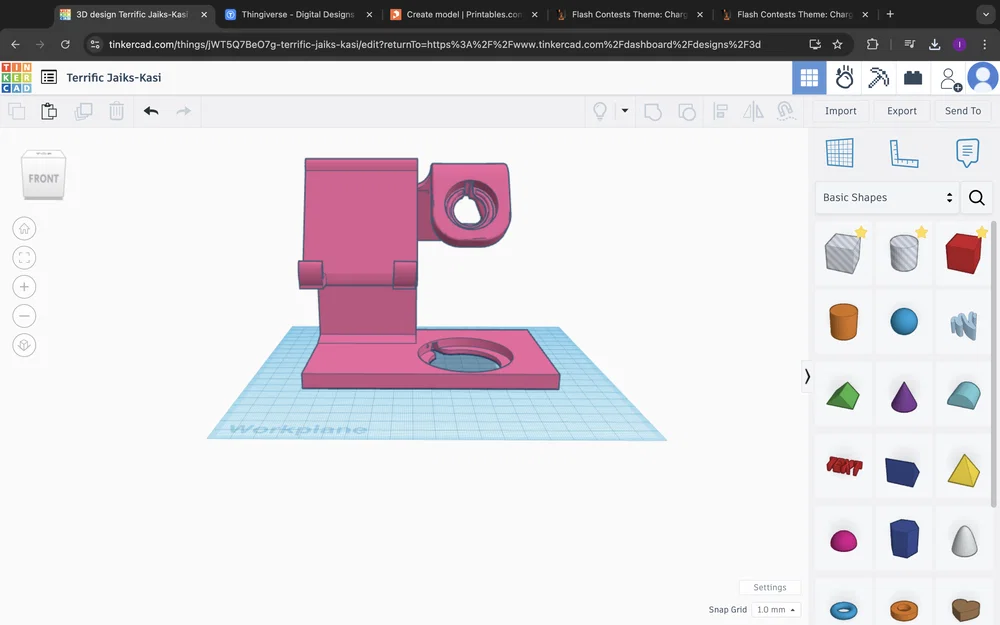
Task: Click the Tinkercad logo
Action: [x=17, y=78]
